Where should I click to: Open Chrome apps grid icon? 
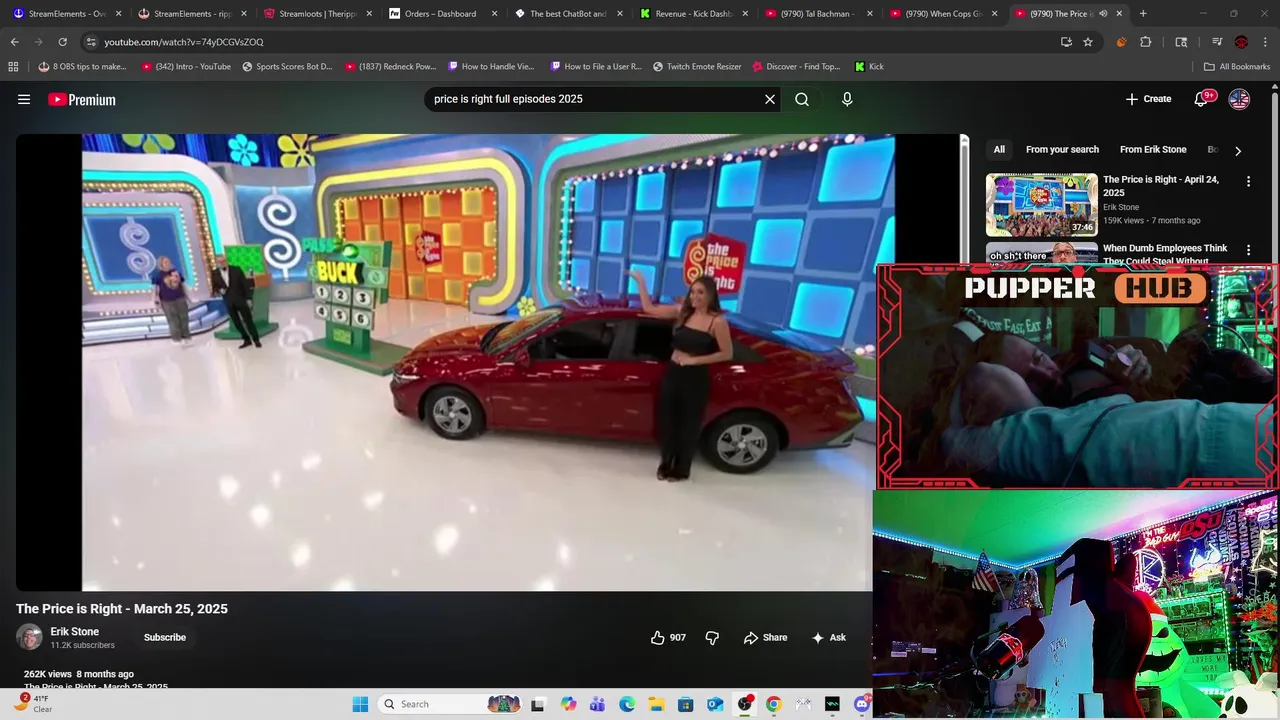(13, 66)
